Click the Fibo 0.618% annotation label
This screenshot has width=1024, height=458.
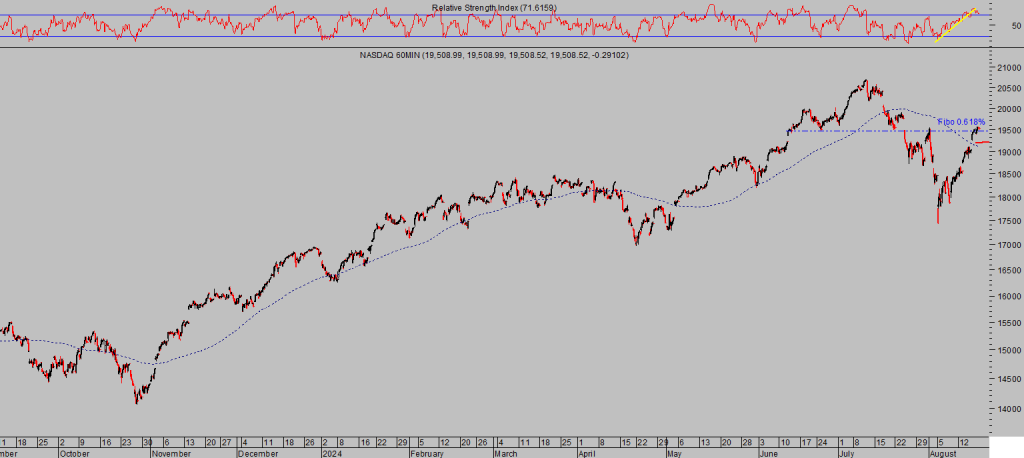[961, 121]
